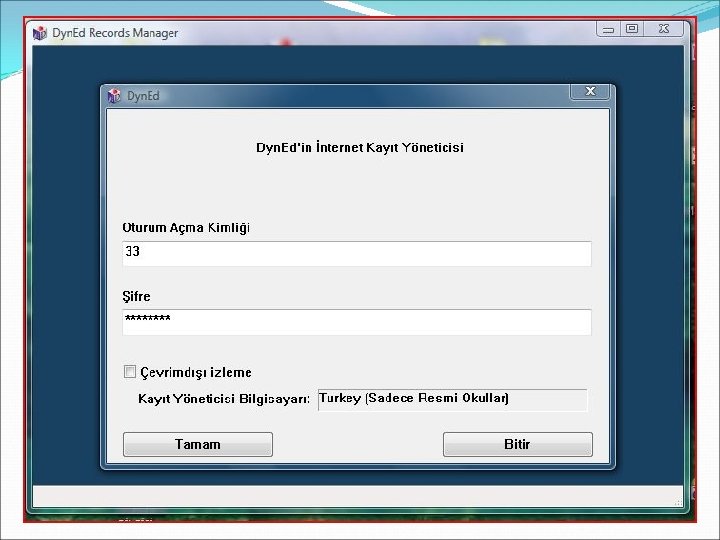Image resolution: width=720 pixels, height=540 pixels.
Task: Focus the Oturum Açma Kimliği input field
Action: 357,253
